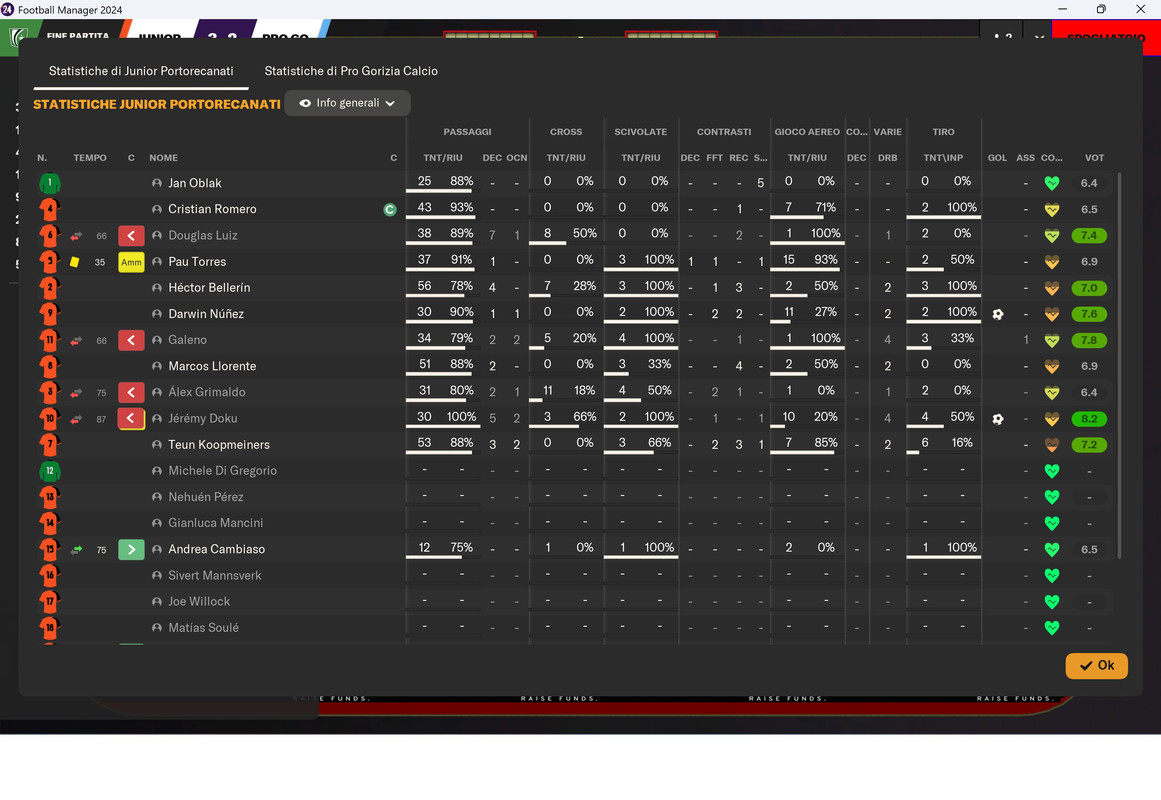Click Pau Torres's 93% aerial success value
Viewport: 1161px width, 800px height.
(826, 260)
